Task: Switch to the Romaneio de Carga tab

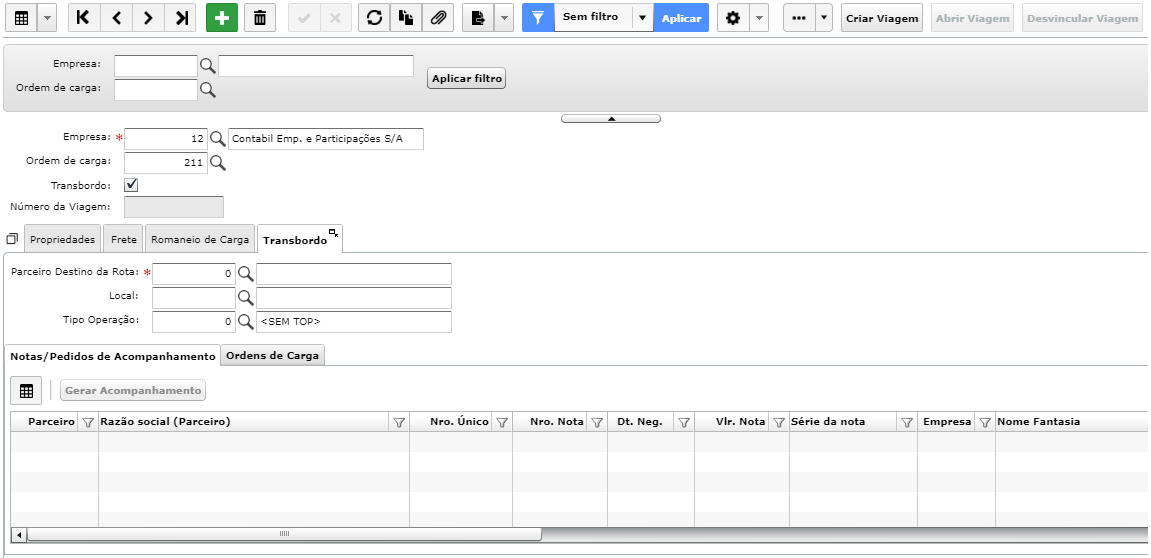Action: coord(200,239)
